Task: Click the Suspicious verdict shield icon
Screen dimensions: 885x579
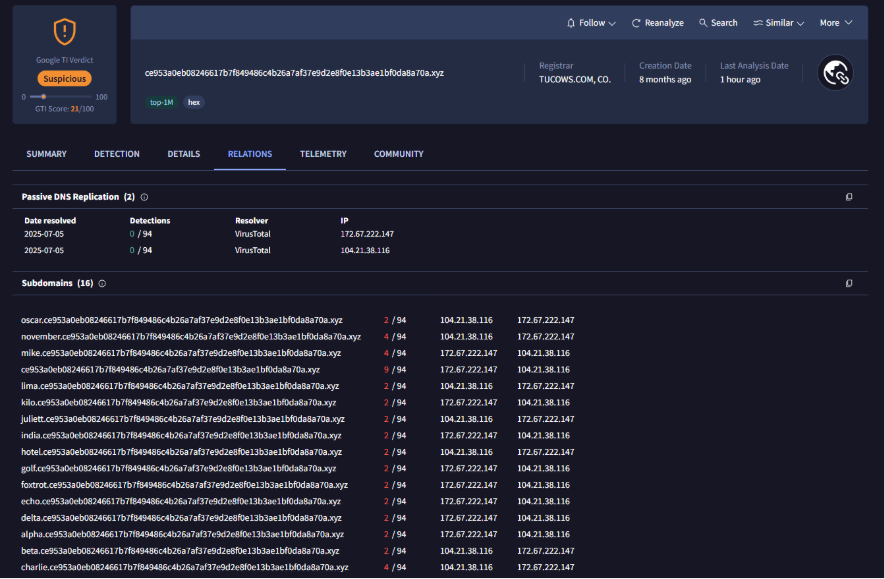Action: pos(64,32)
